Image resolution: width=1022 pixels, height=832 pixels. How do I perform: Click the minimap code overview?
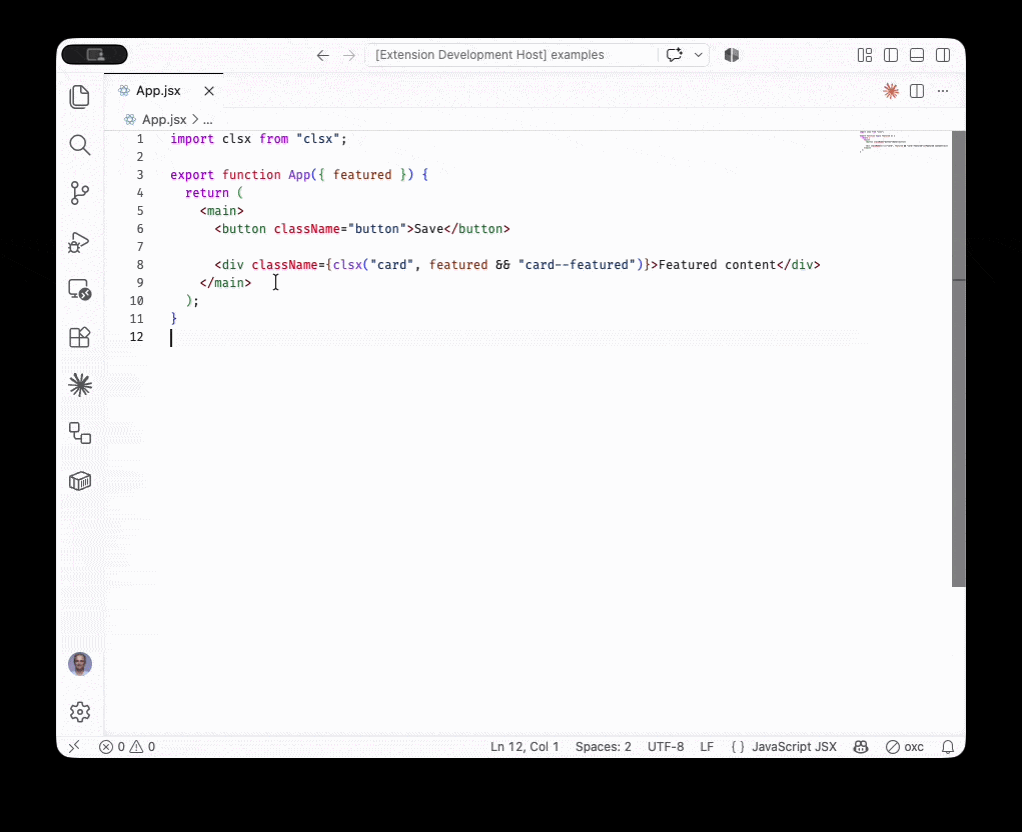click(903, 141)
